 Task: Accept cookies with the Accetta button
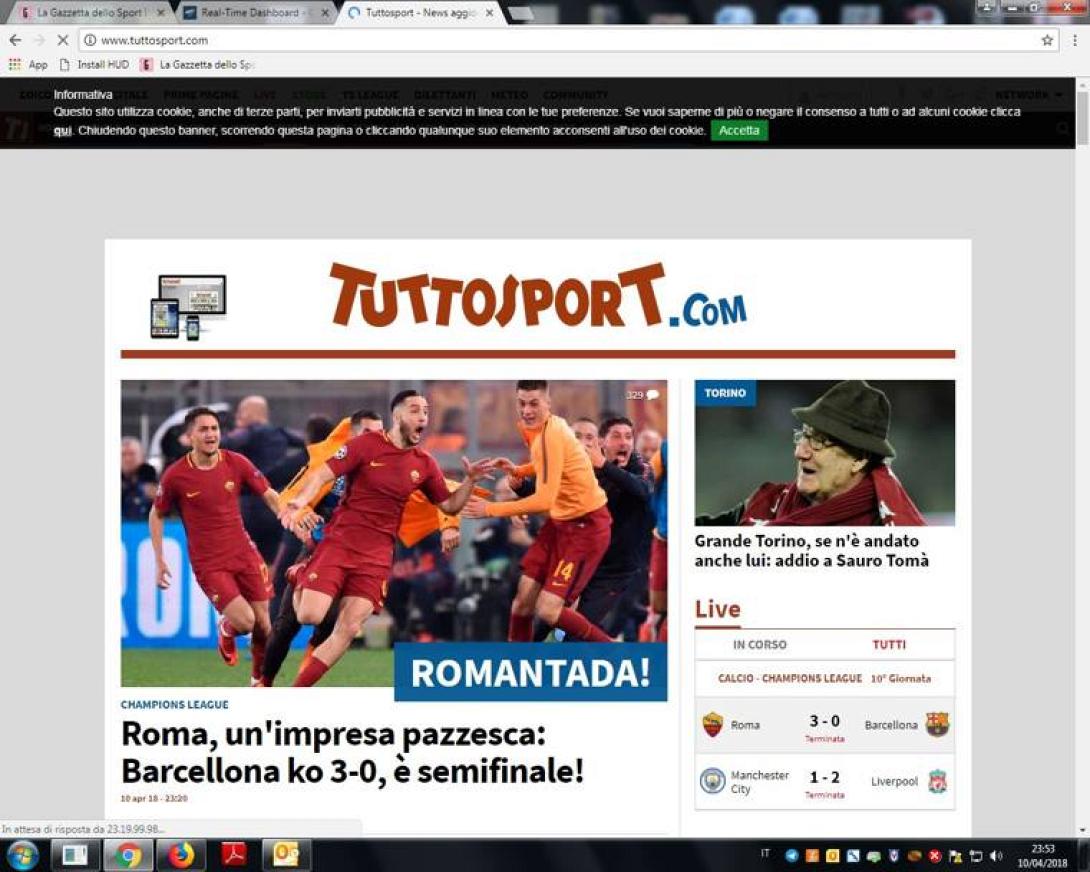click(x=739, y=130)
